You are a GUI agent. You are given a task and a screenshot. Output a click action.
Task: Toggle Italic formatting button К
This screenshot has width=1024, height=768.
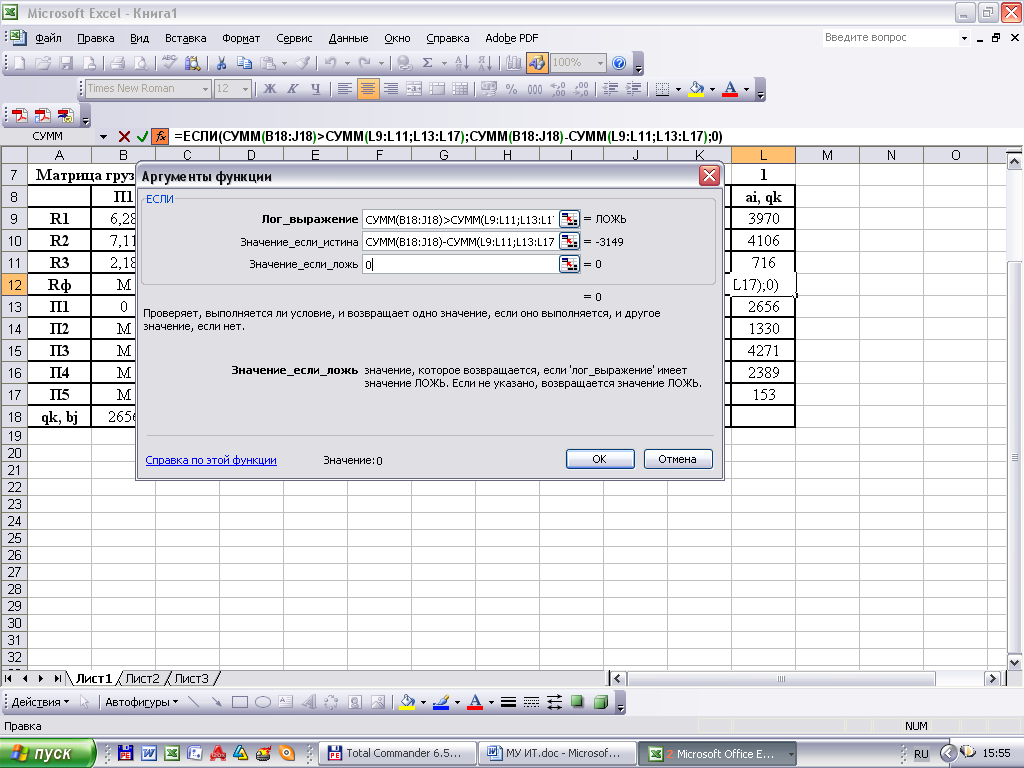click(293, 89)
